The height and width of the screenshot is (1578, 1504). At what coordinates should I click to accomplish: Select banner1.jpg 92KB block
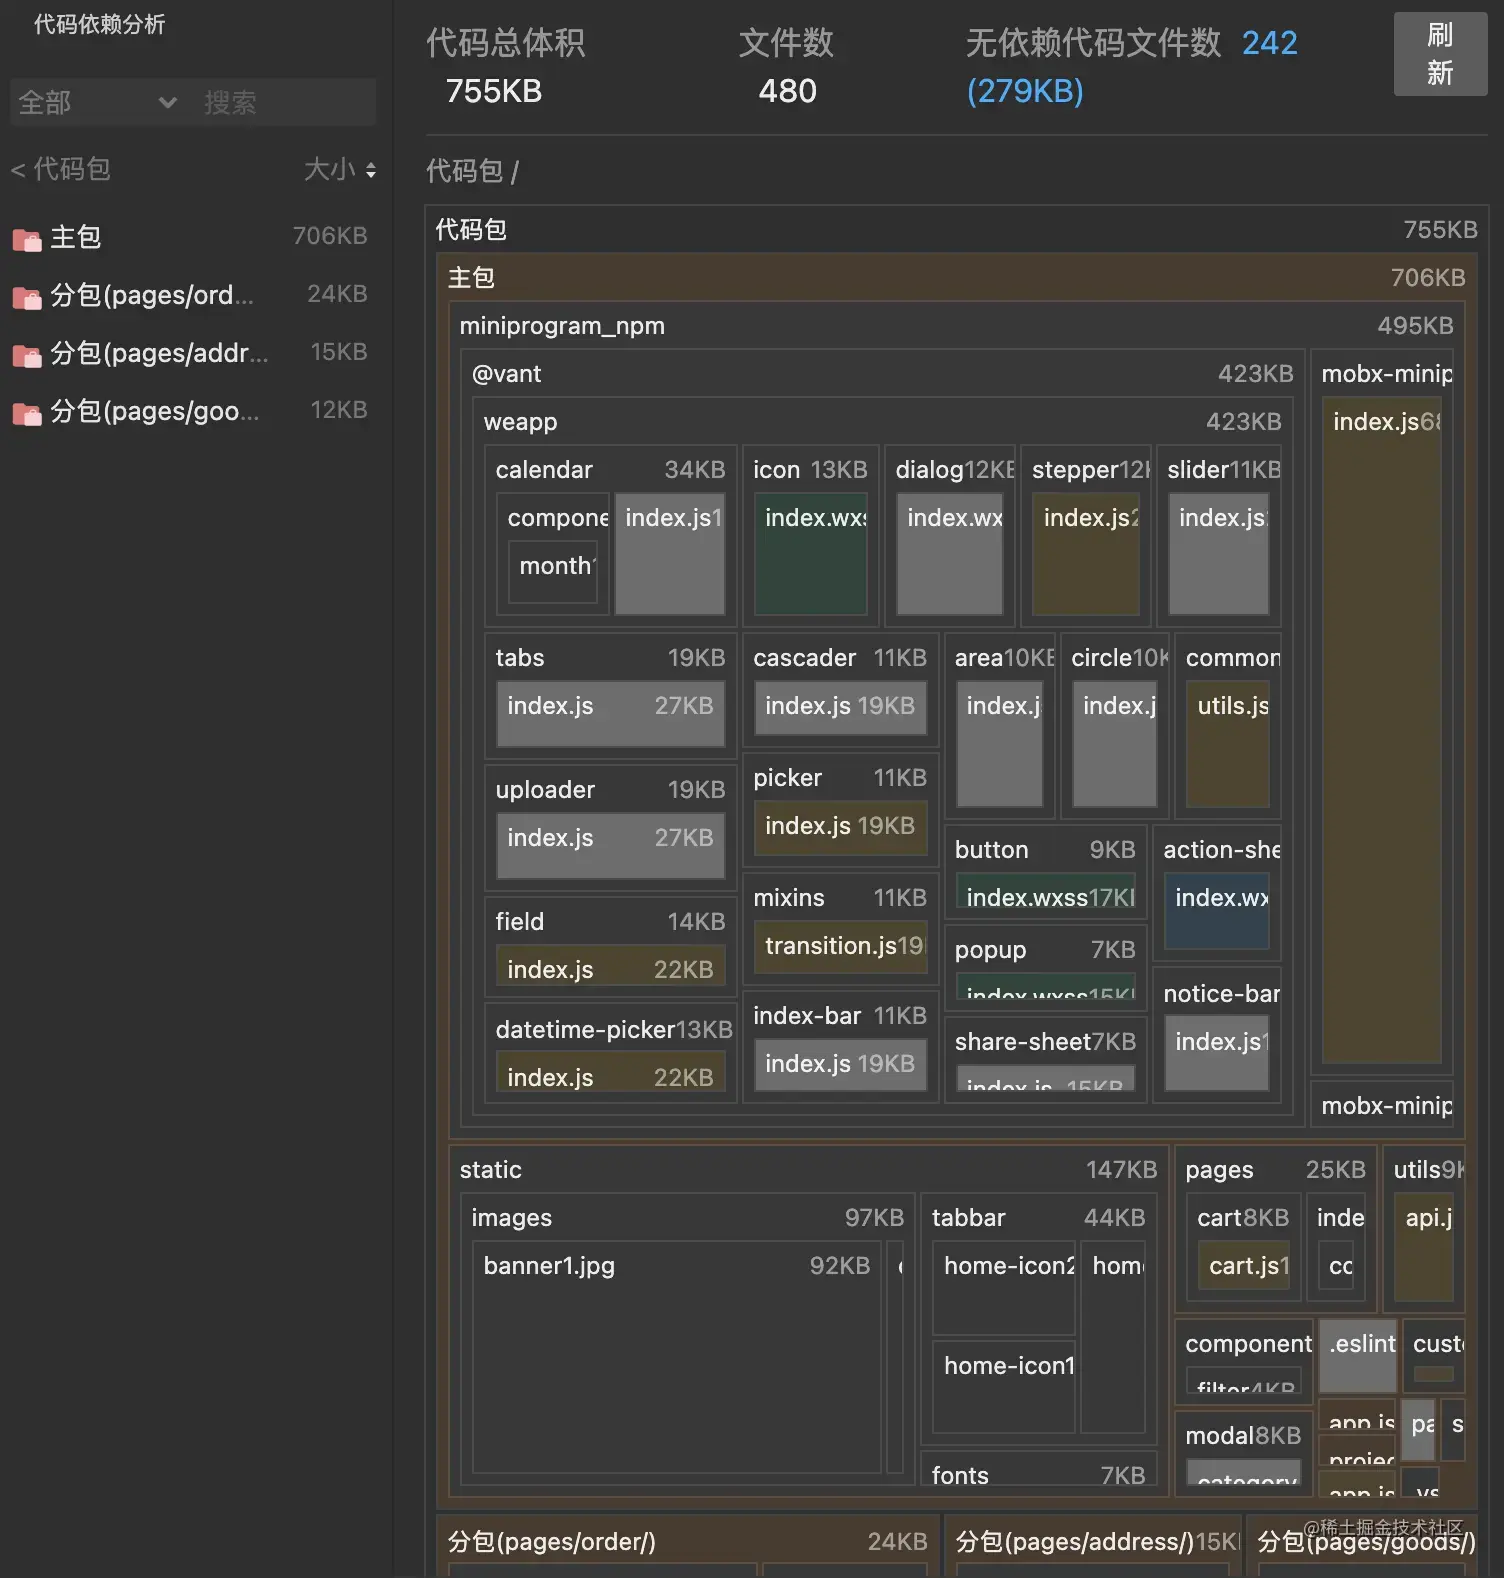coord(677,1357)
